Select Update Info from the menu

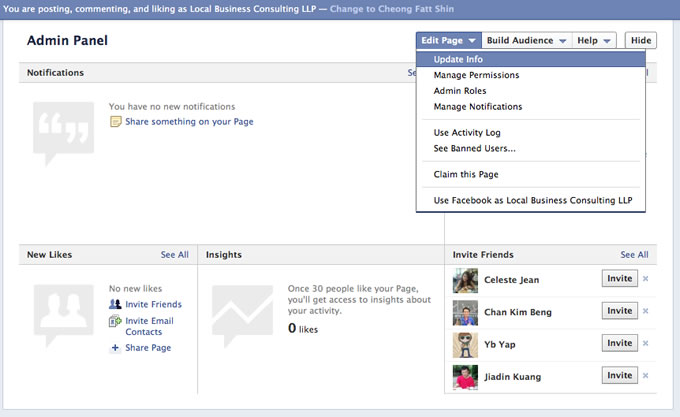point(531,59)
